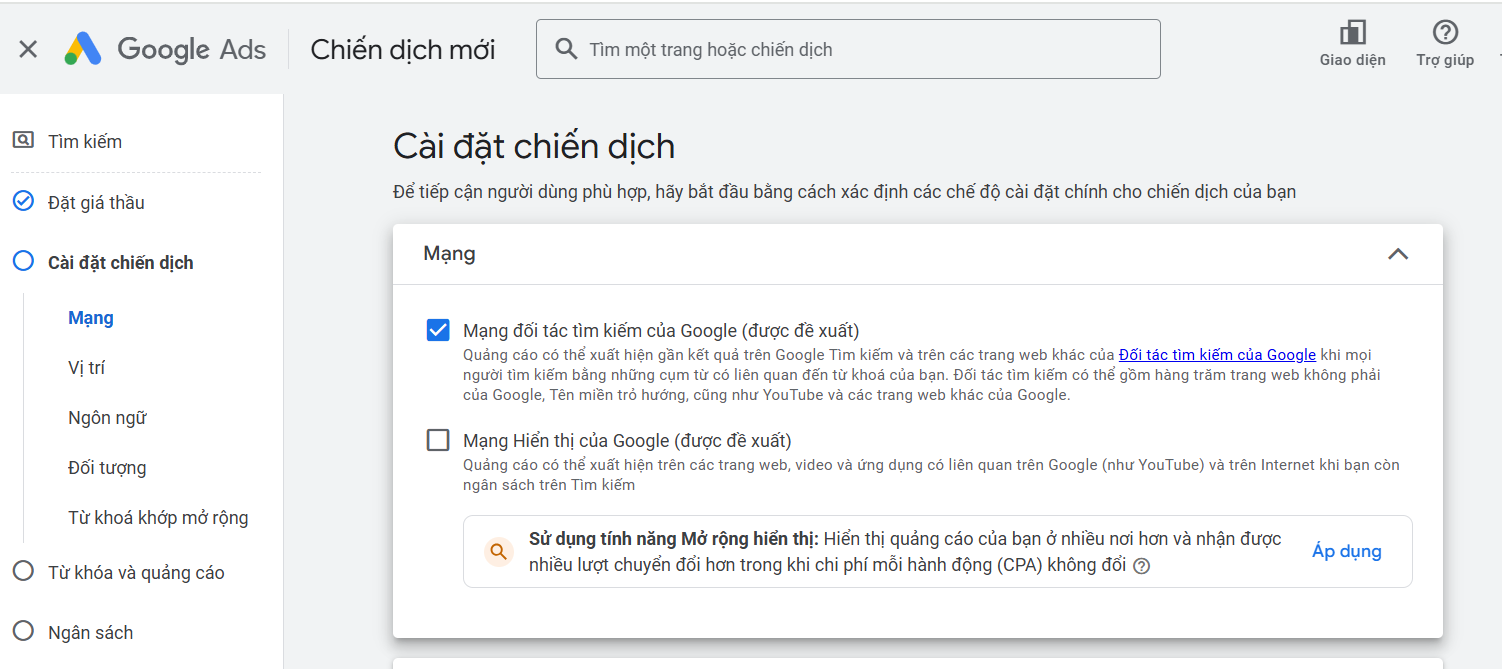1502x669 pixels.
Task: Click the step circle beside Ngân sách
Action: coord(23,632)
